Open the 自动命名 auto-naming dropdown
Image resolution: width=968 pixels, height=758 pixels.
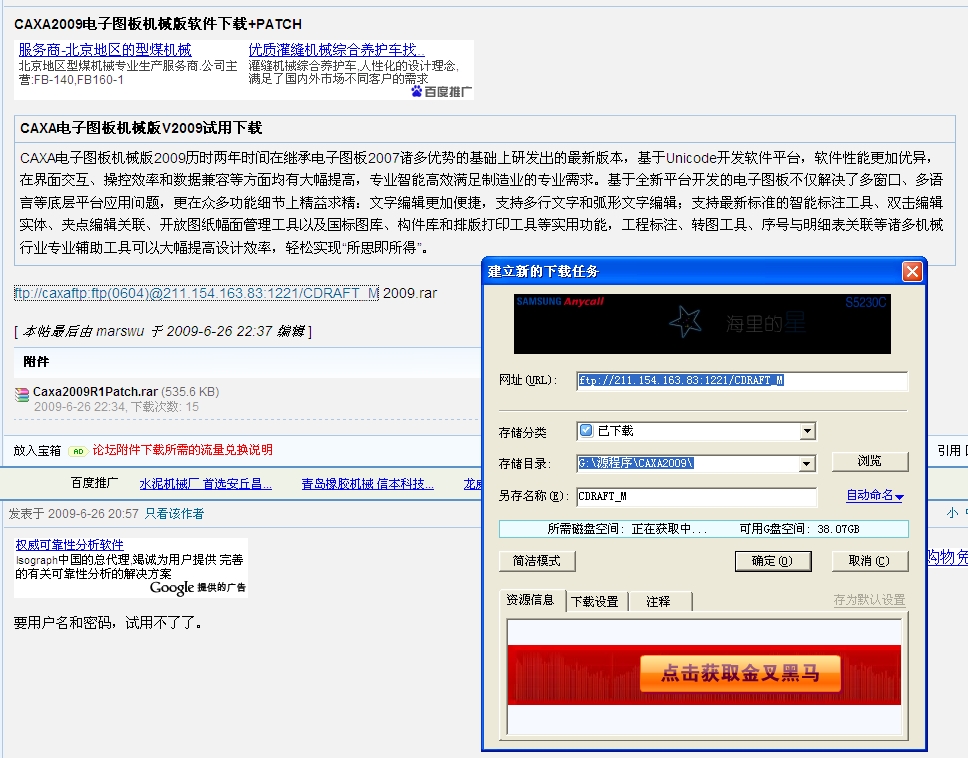click(x=874, y=496)
